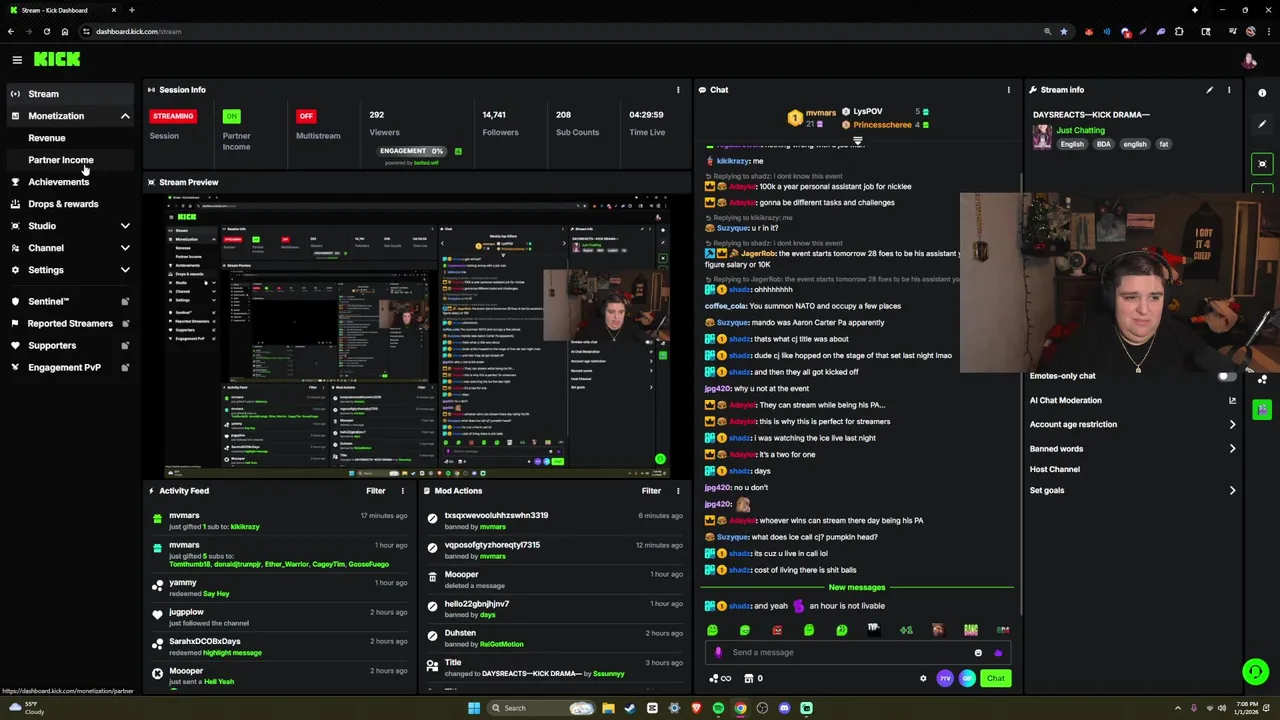This screenshot has height=720, width=1280.
Task: Click the channel points infinity icon
Action: tap(720, 679)
